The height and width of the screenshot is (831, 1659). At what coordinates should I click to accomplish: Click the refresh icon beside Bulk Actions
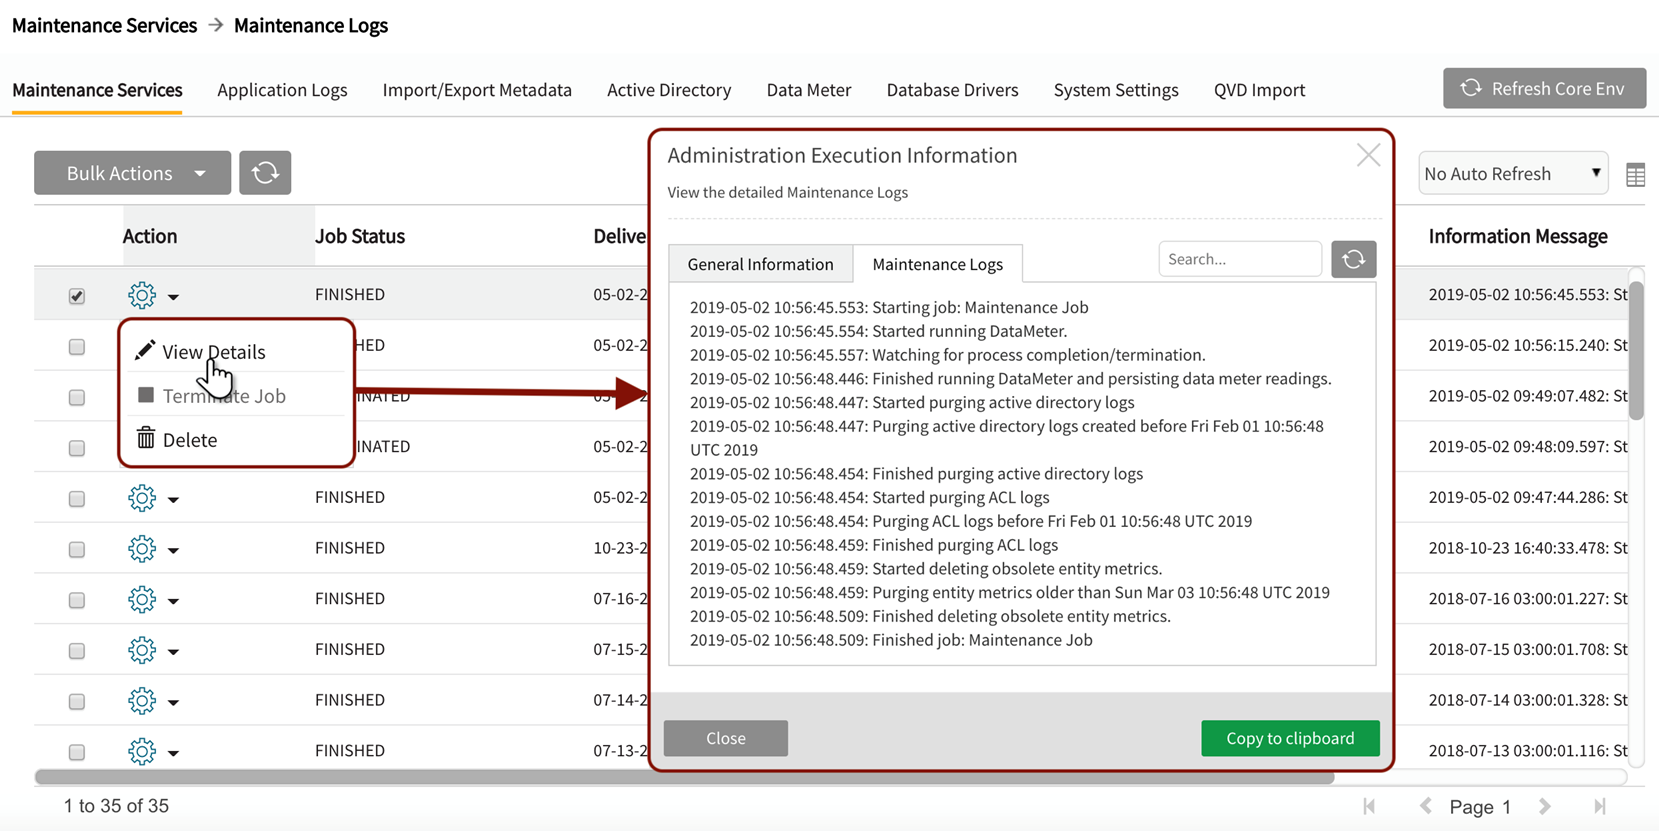point(265,173)
